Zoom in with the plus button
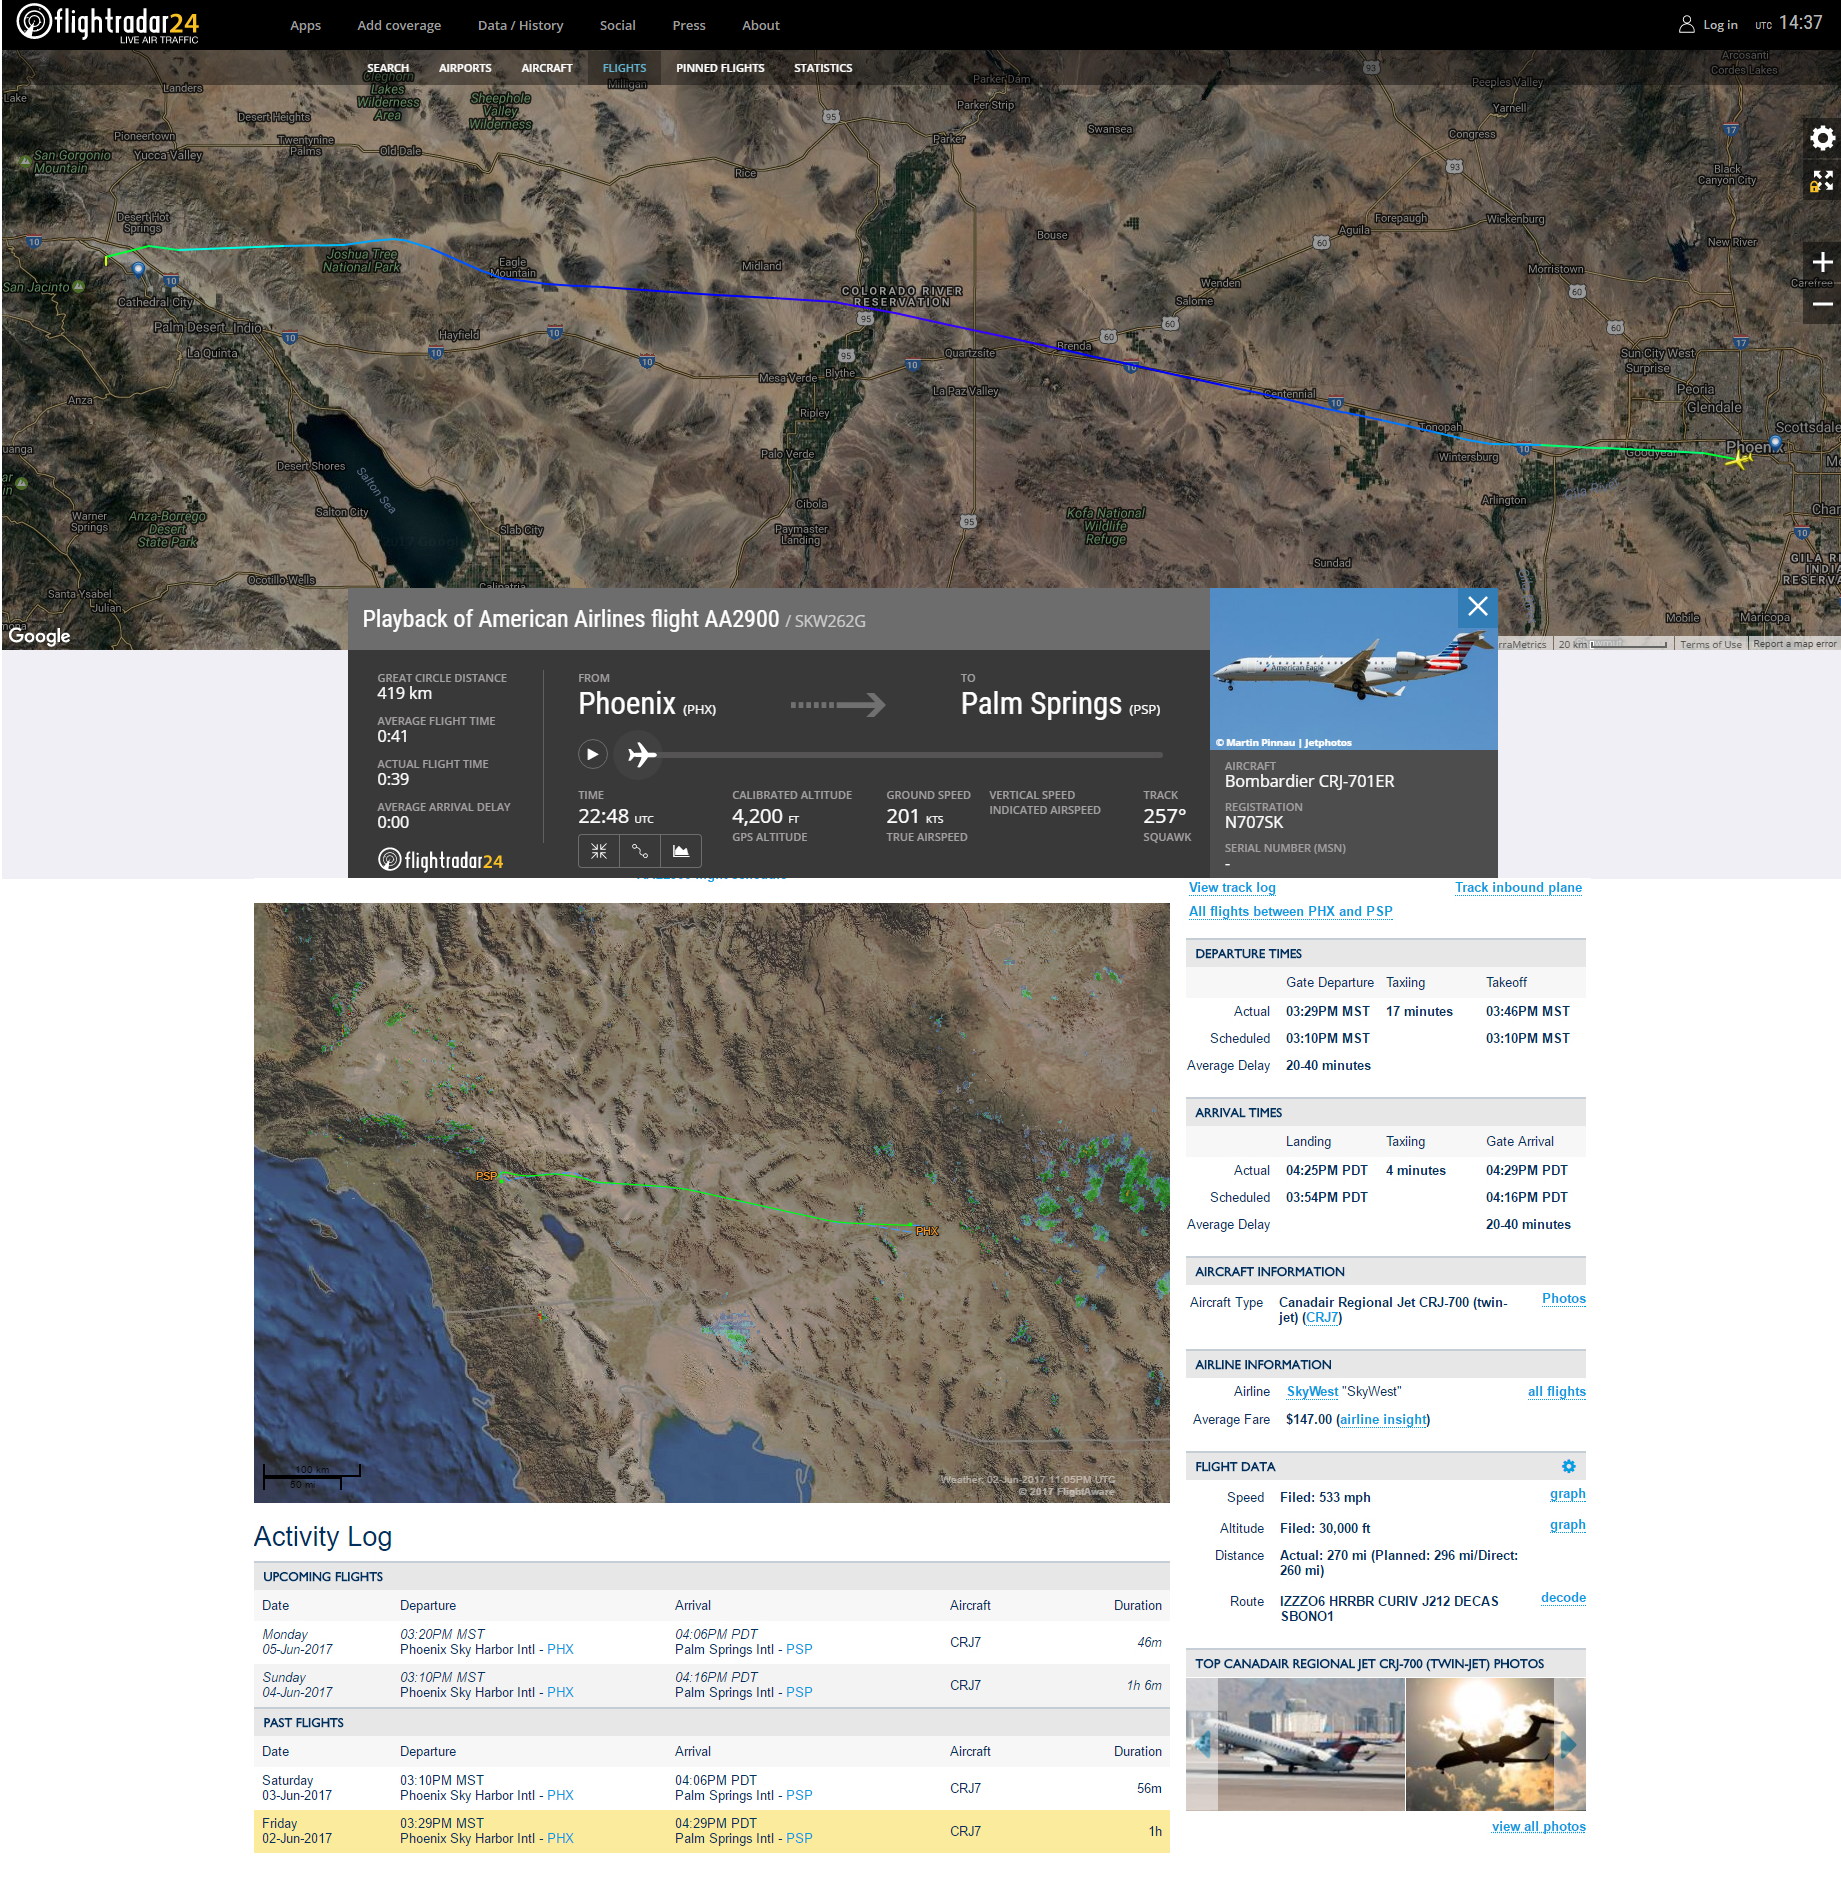Viewport: 1841px width, 1880px height. 1822,262
